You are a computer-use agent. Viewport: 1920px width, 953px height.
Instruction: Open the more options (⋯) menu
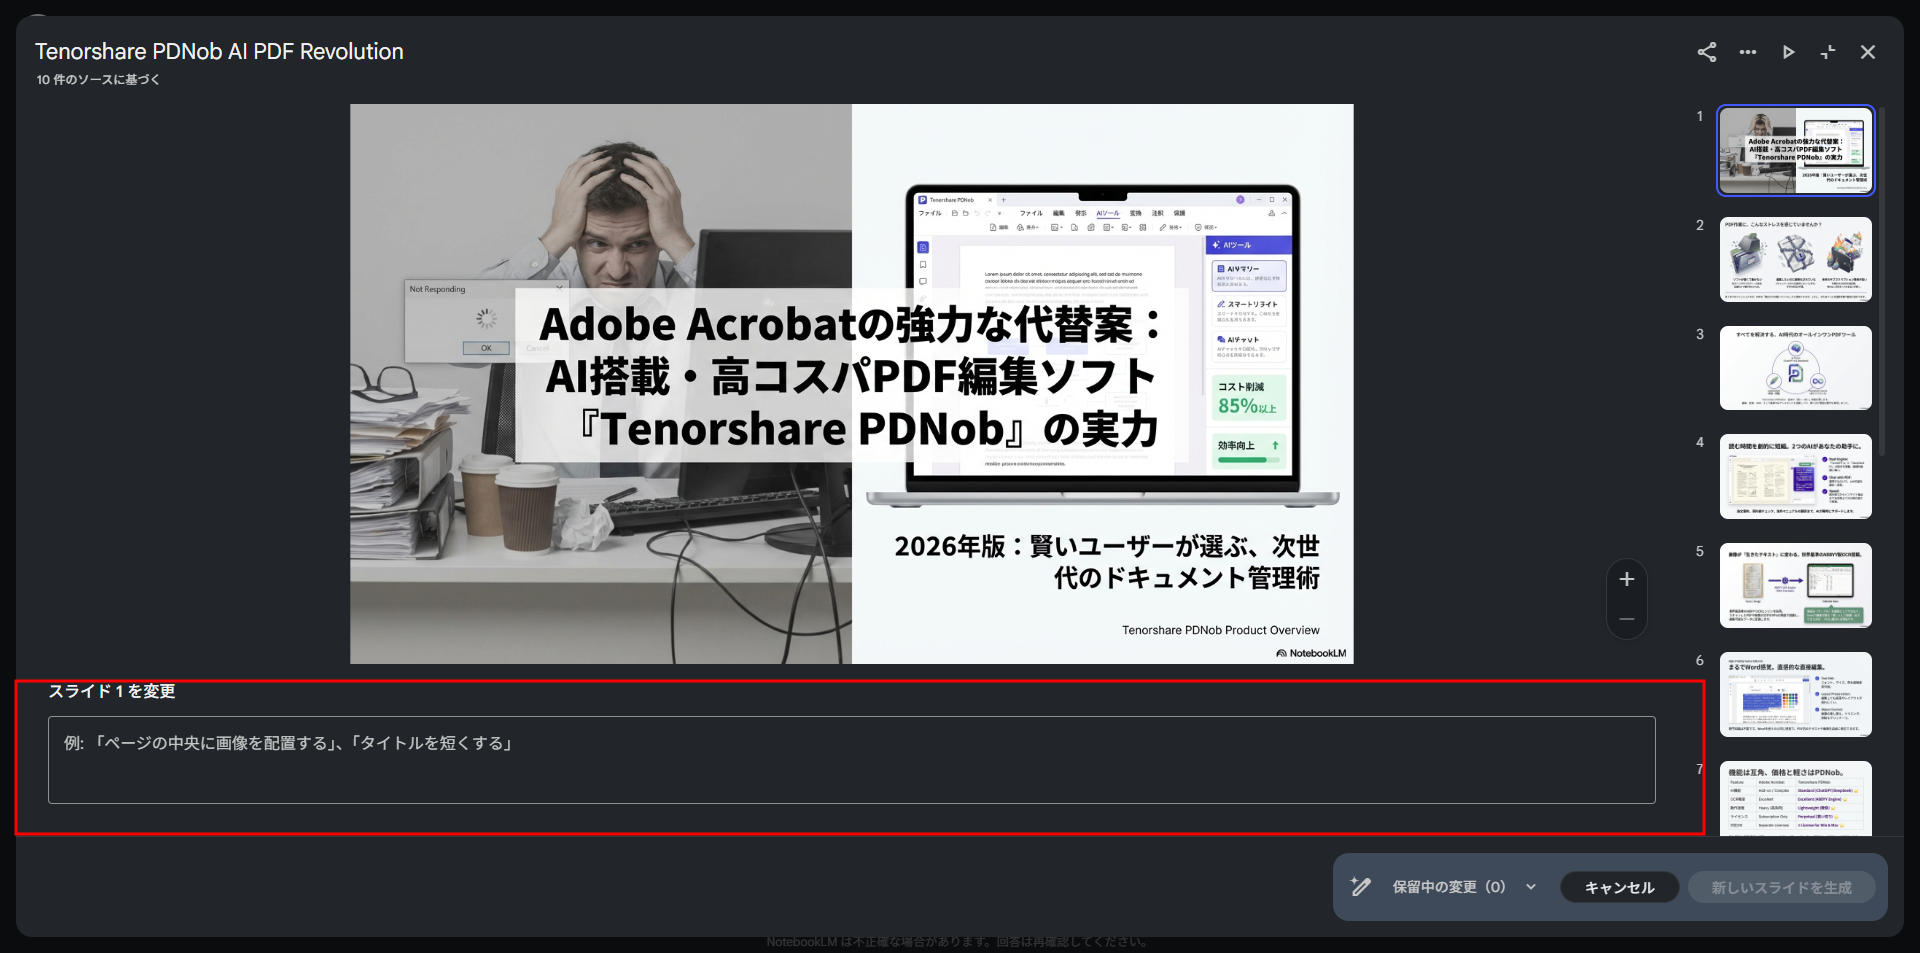tap(1747, 52)
